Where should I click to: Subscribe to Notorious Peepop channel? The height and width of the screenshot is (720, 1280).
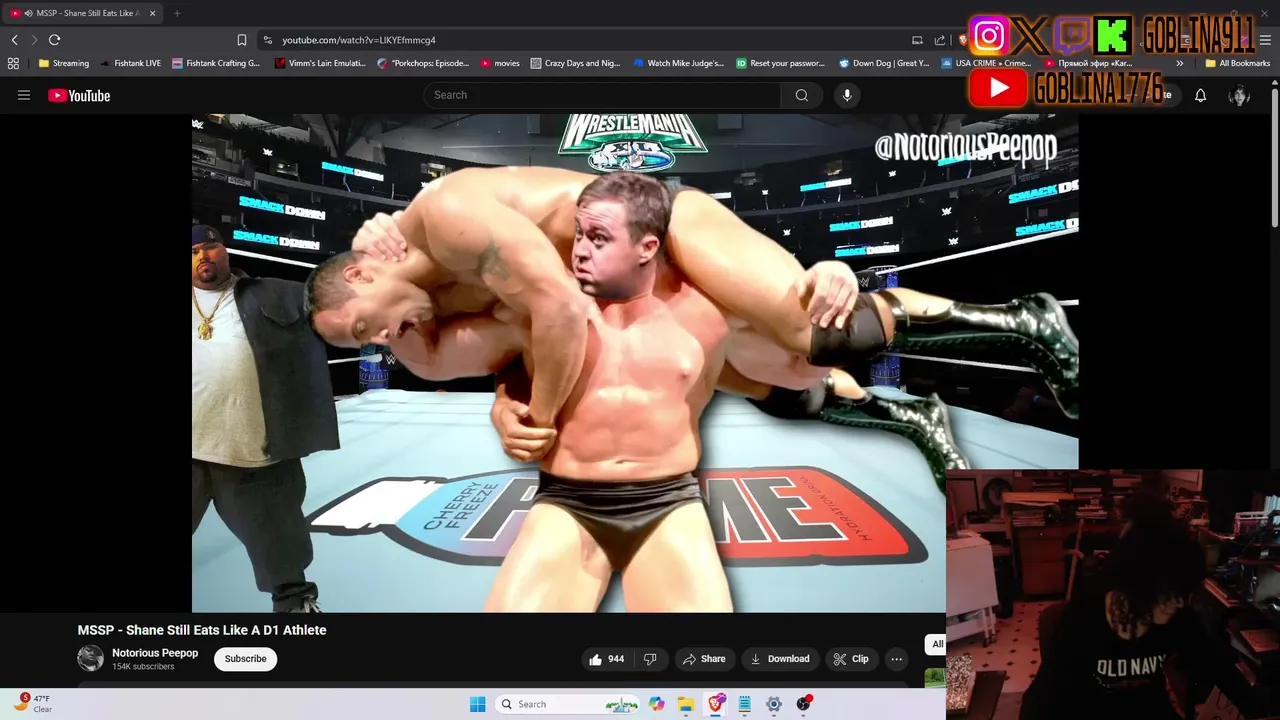pos(245,659)
